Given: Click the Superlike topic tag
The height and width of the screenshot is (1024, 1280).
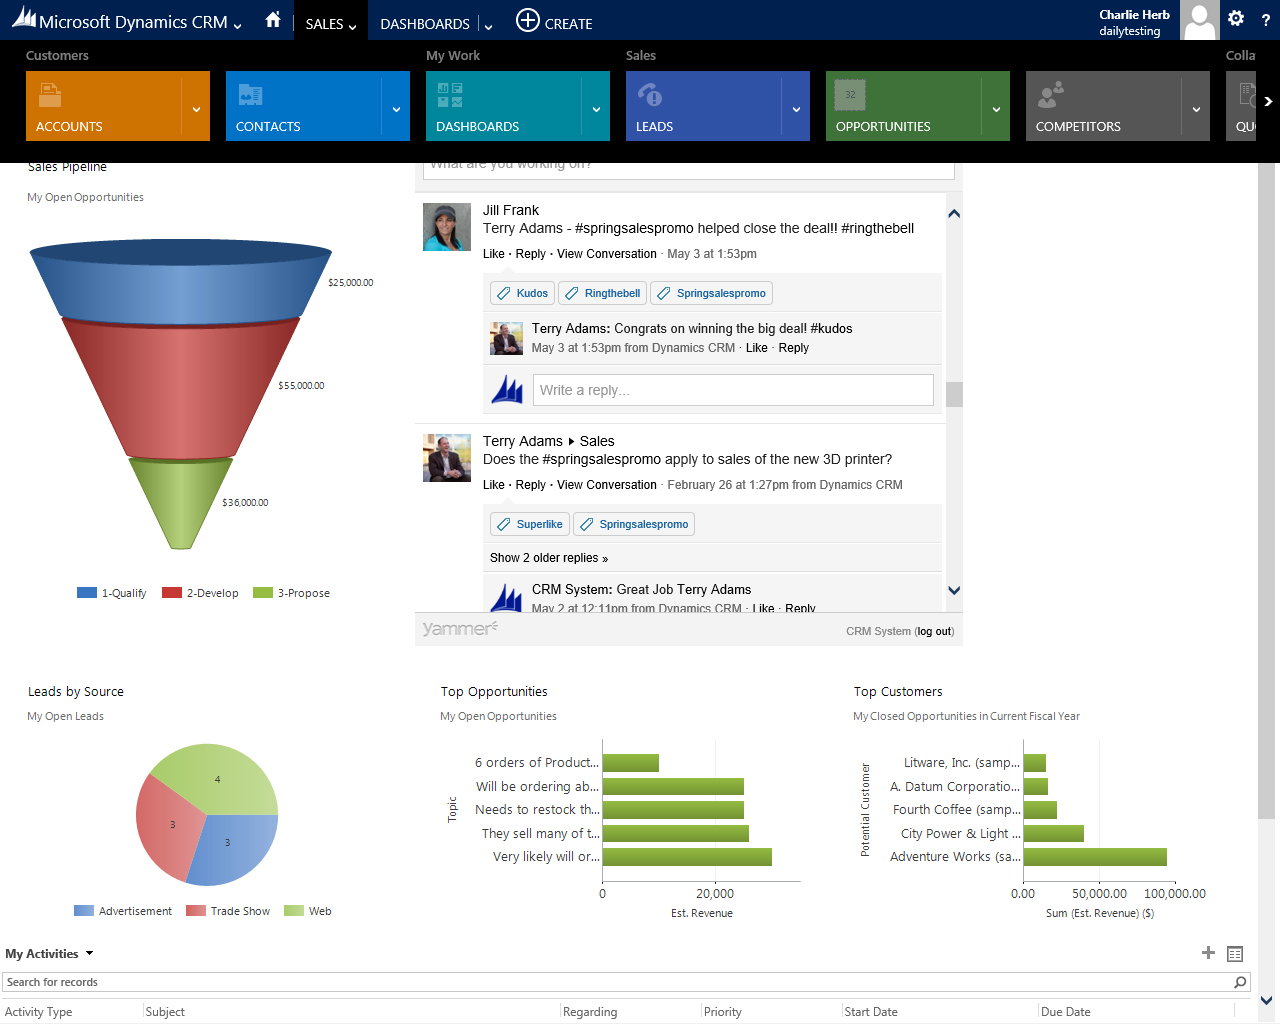Looking at the screenshot, I should 529,524.
